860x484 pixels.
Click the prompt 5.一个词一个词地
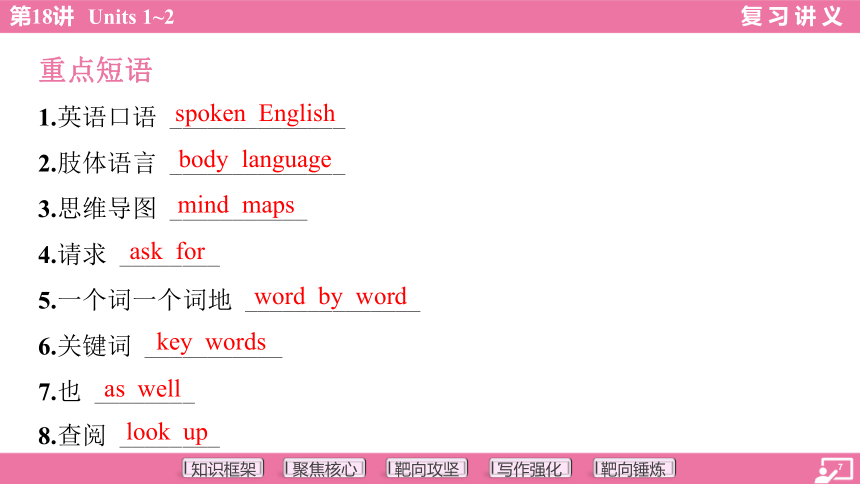(135, 300)
